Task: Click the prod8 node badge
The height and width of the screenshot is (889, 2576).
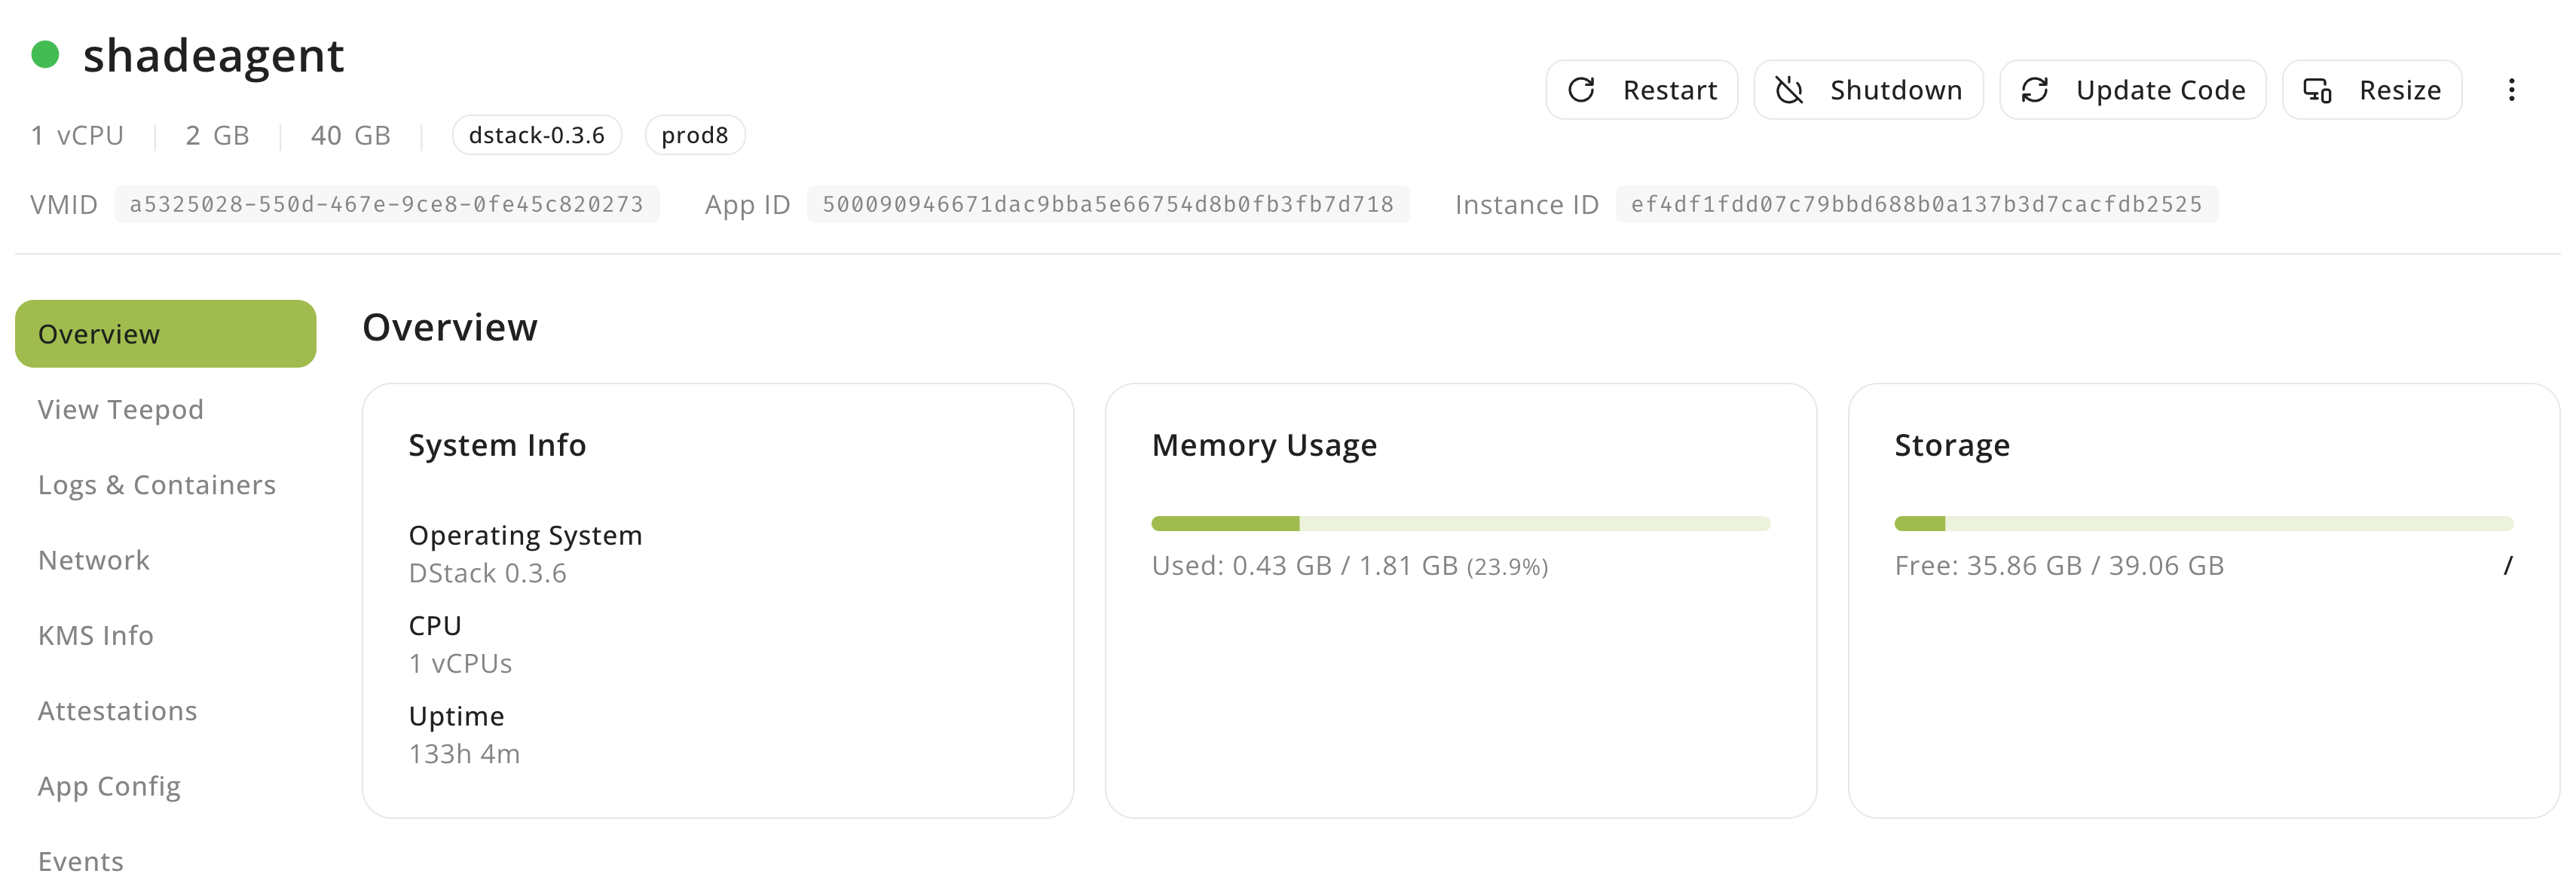Action: tap(695, 135)
